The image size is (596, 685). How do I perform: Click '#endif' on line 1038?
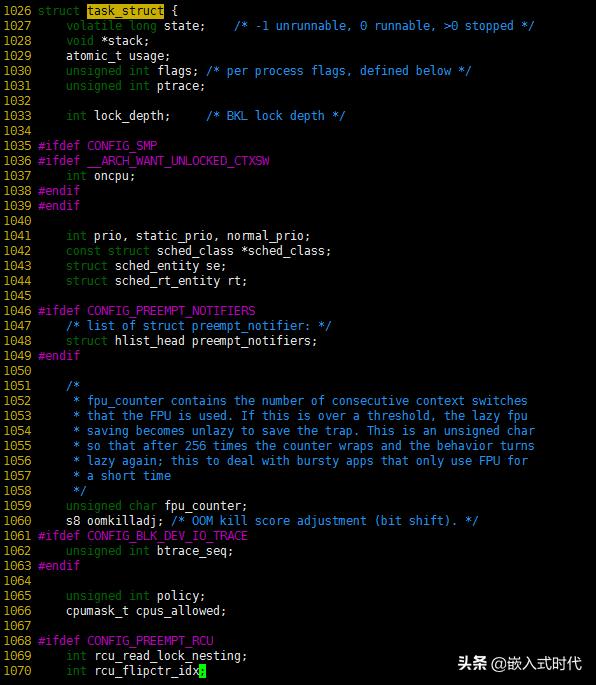pyautogui.click(x=59, y=190)
